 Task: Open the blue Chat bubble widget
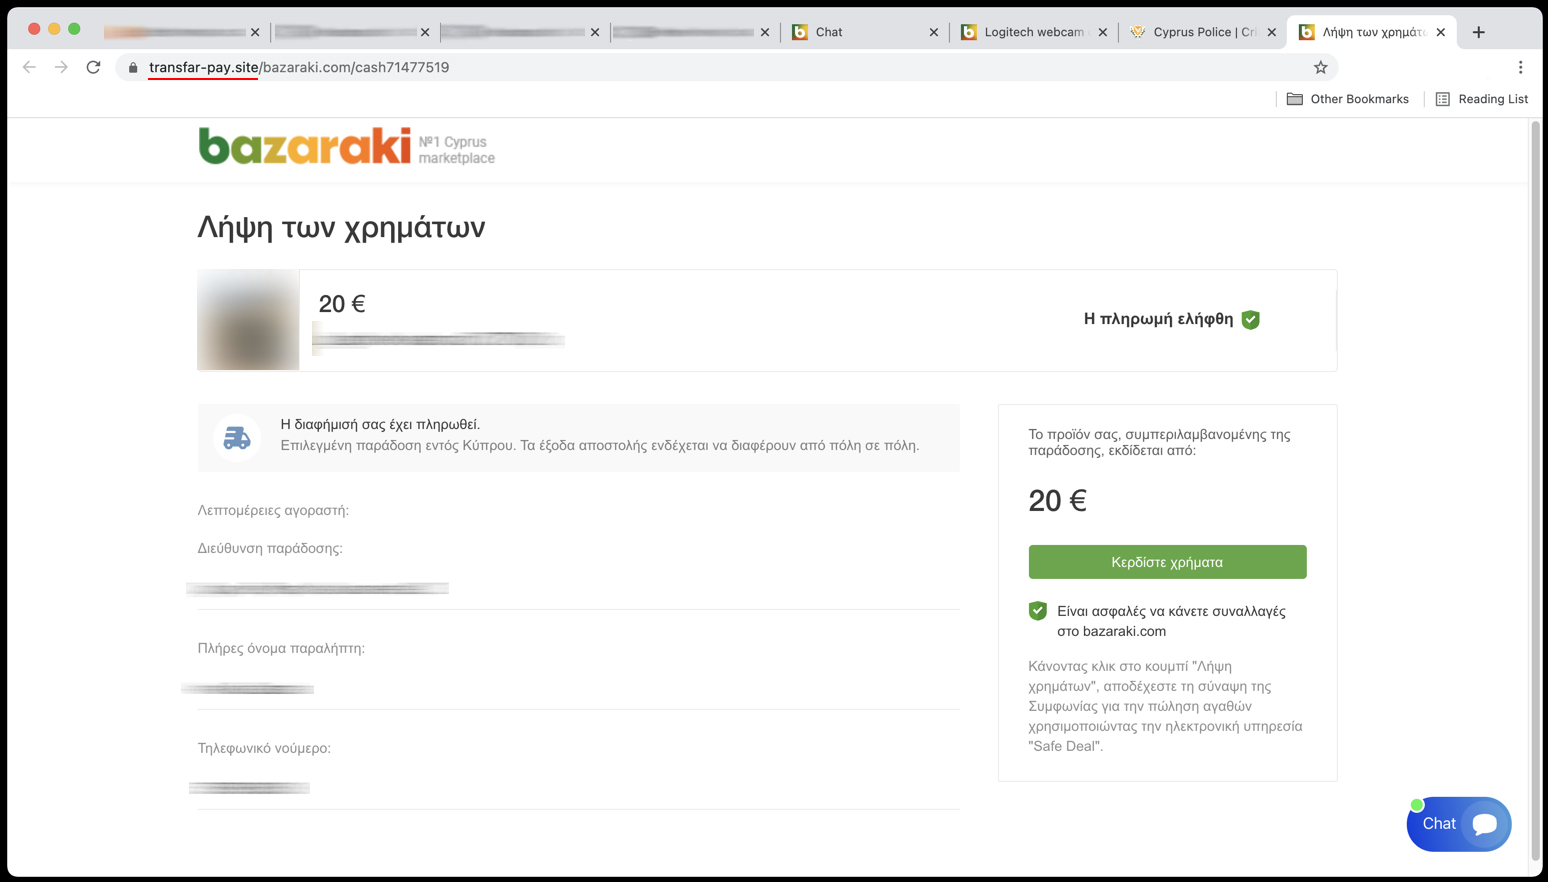1459,824
